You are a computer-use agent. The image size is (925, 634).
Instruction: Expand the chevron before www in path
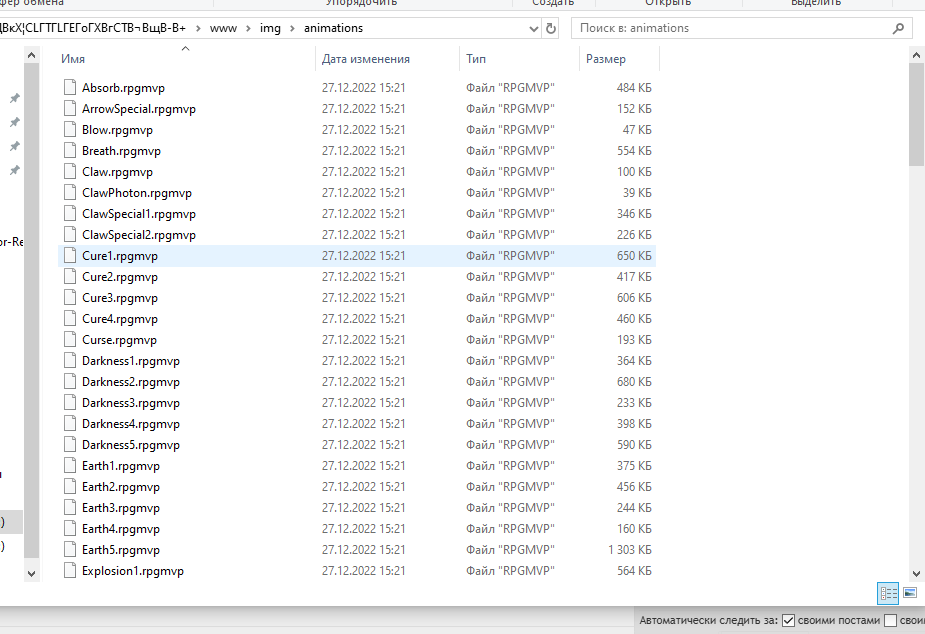pyautogui.click(x=198, y=28)
